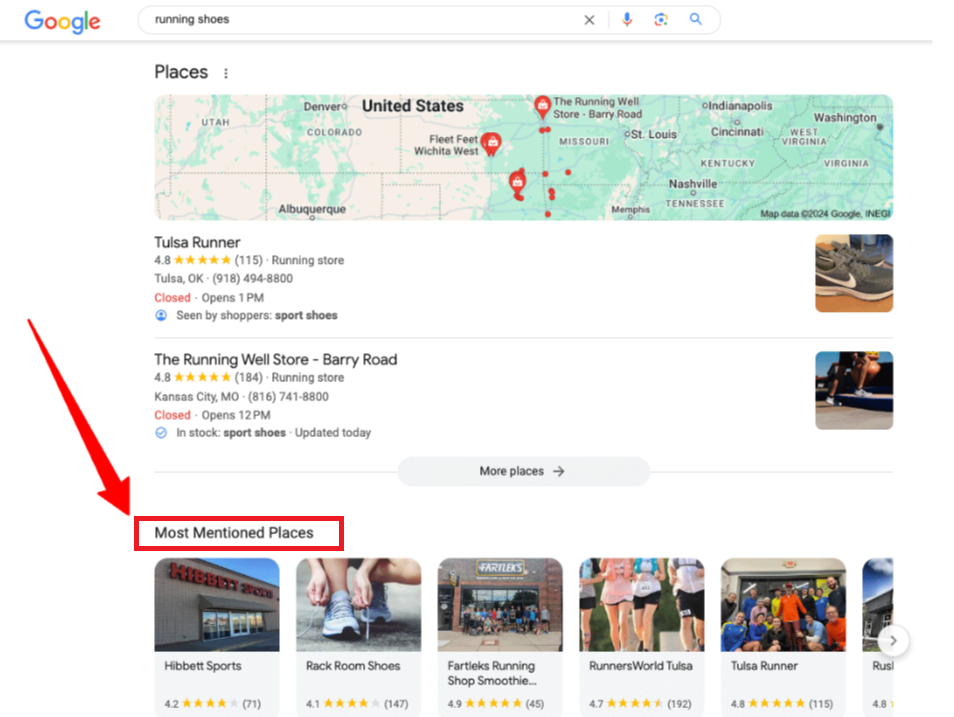Click the Seen by shoppers person icon
Viewport: 954px width, 717px height.
coord(161,315)
